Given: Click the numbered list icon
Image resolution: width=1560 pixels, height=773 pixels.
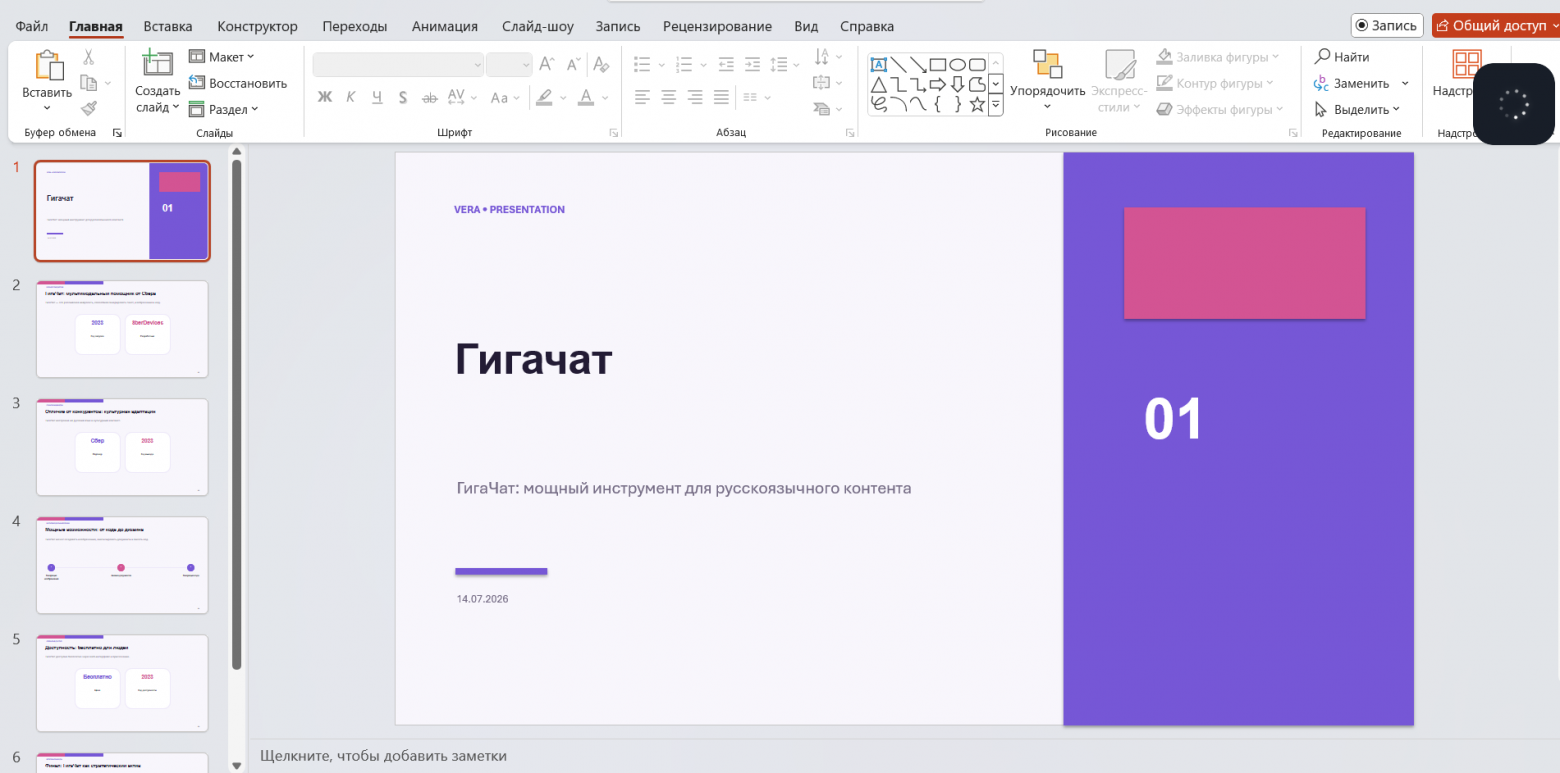Looking at the screenshot, I should tap(685, 64).
